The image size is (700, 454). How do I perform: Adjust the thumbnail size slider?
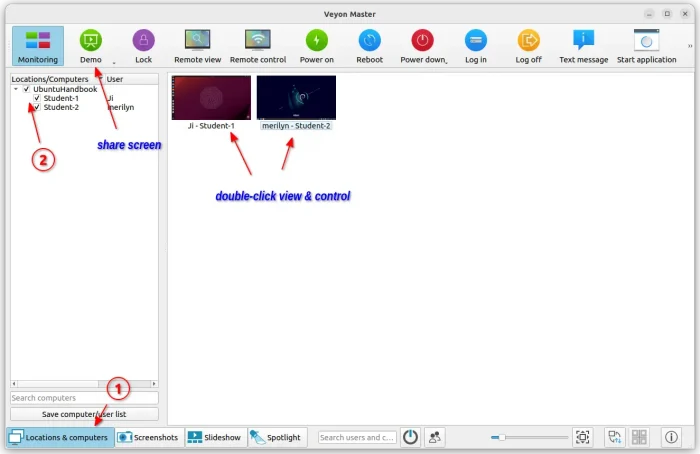(501, 437)
